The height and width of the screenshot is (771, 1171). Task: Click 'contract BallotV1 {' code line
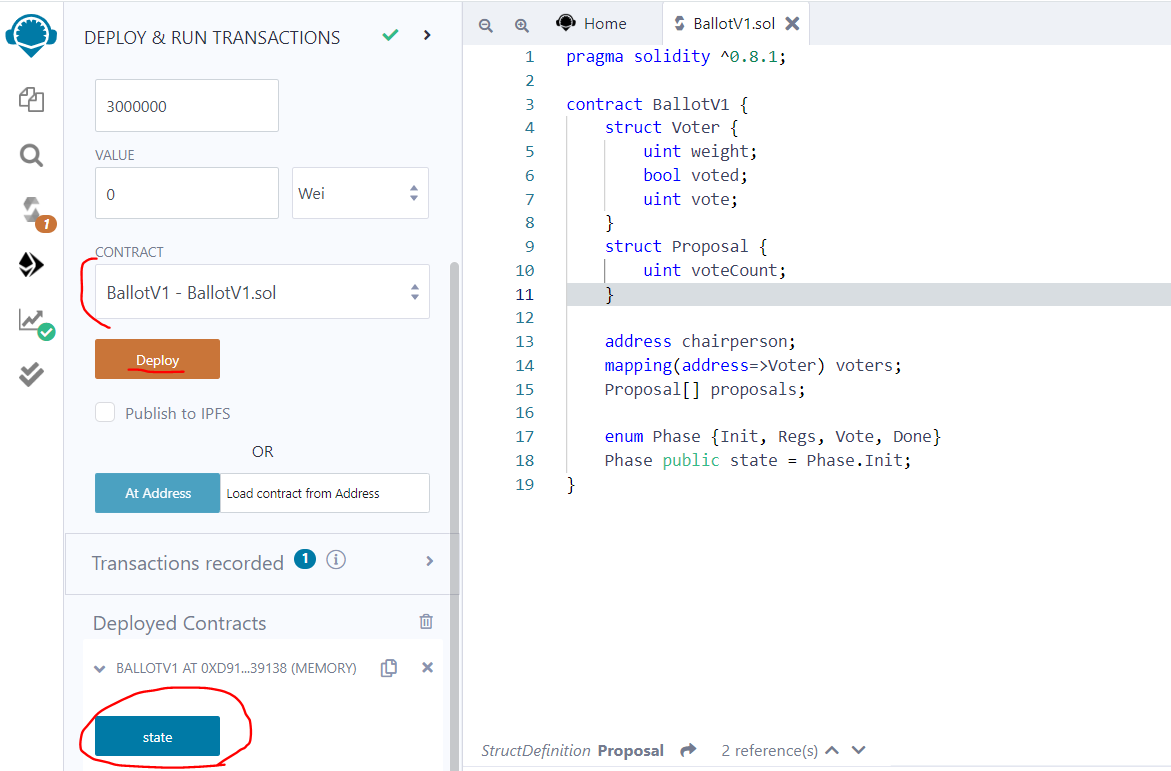click(657, 105)
